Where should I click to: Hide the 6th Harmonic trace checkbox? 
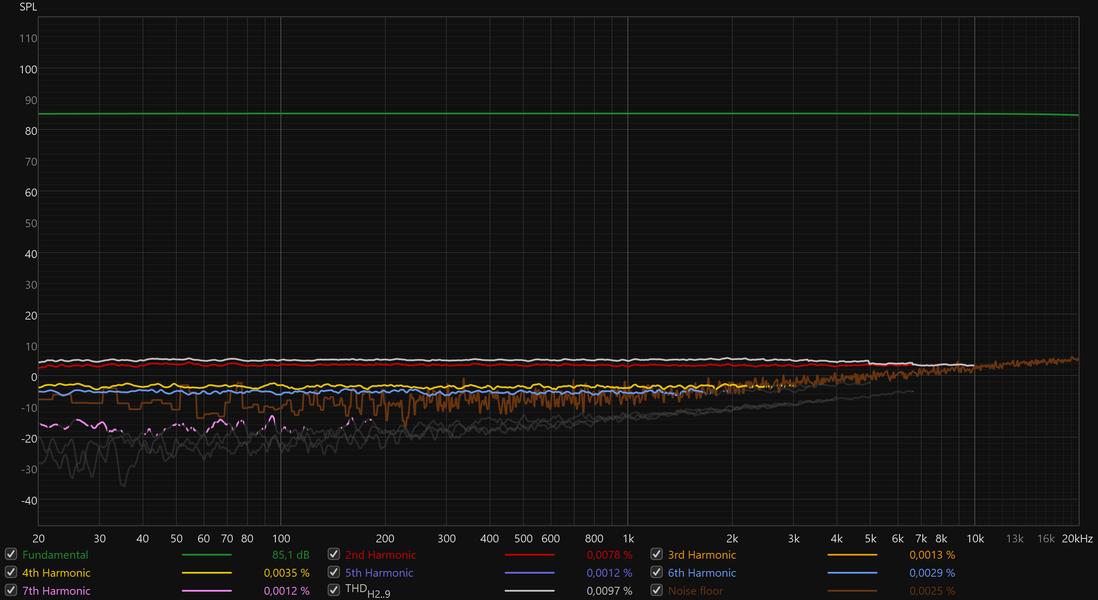pyautogui.click(x=656, y=573)
